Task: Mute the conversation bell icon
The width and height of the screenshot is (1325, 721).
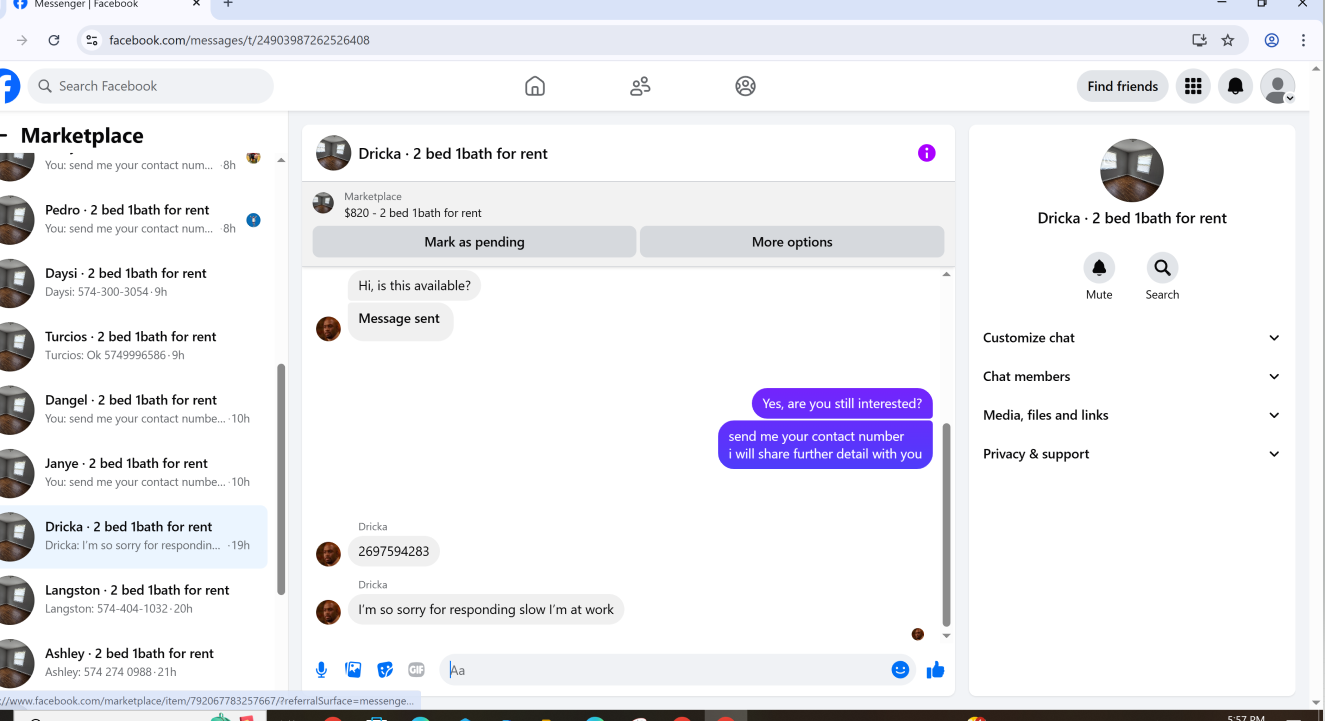Action: [1099, 268]
